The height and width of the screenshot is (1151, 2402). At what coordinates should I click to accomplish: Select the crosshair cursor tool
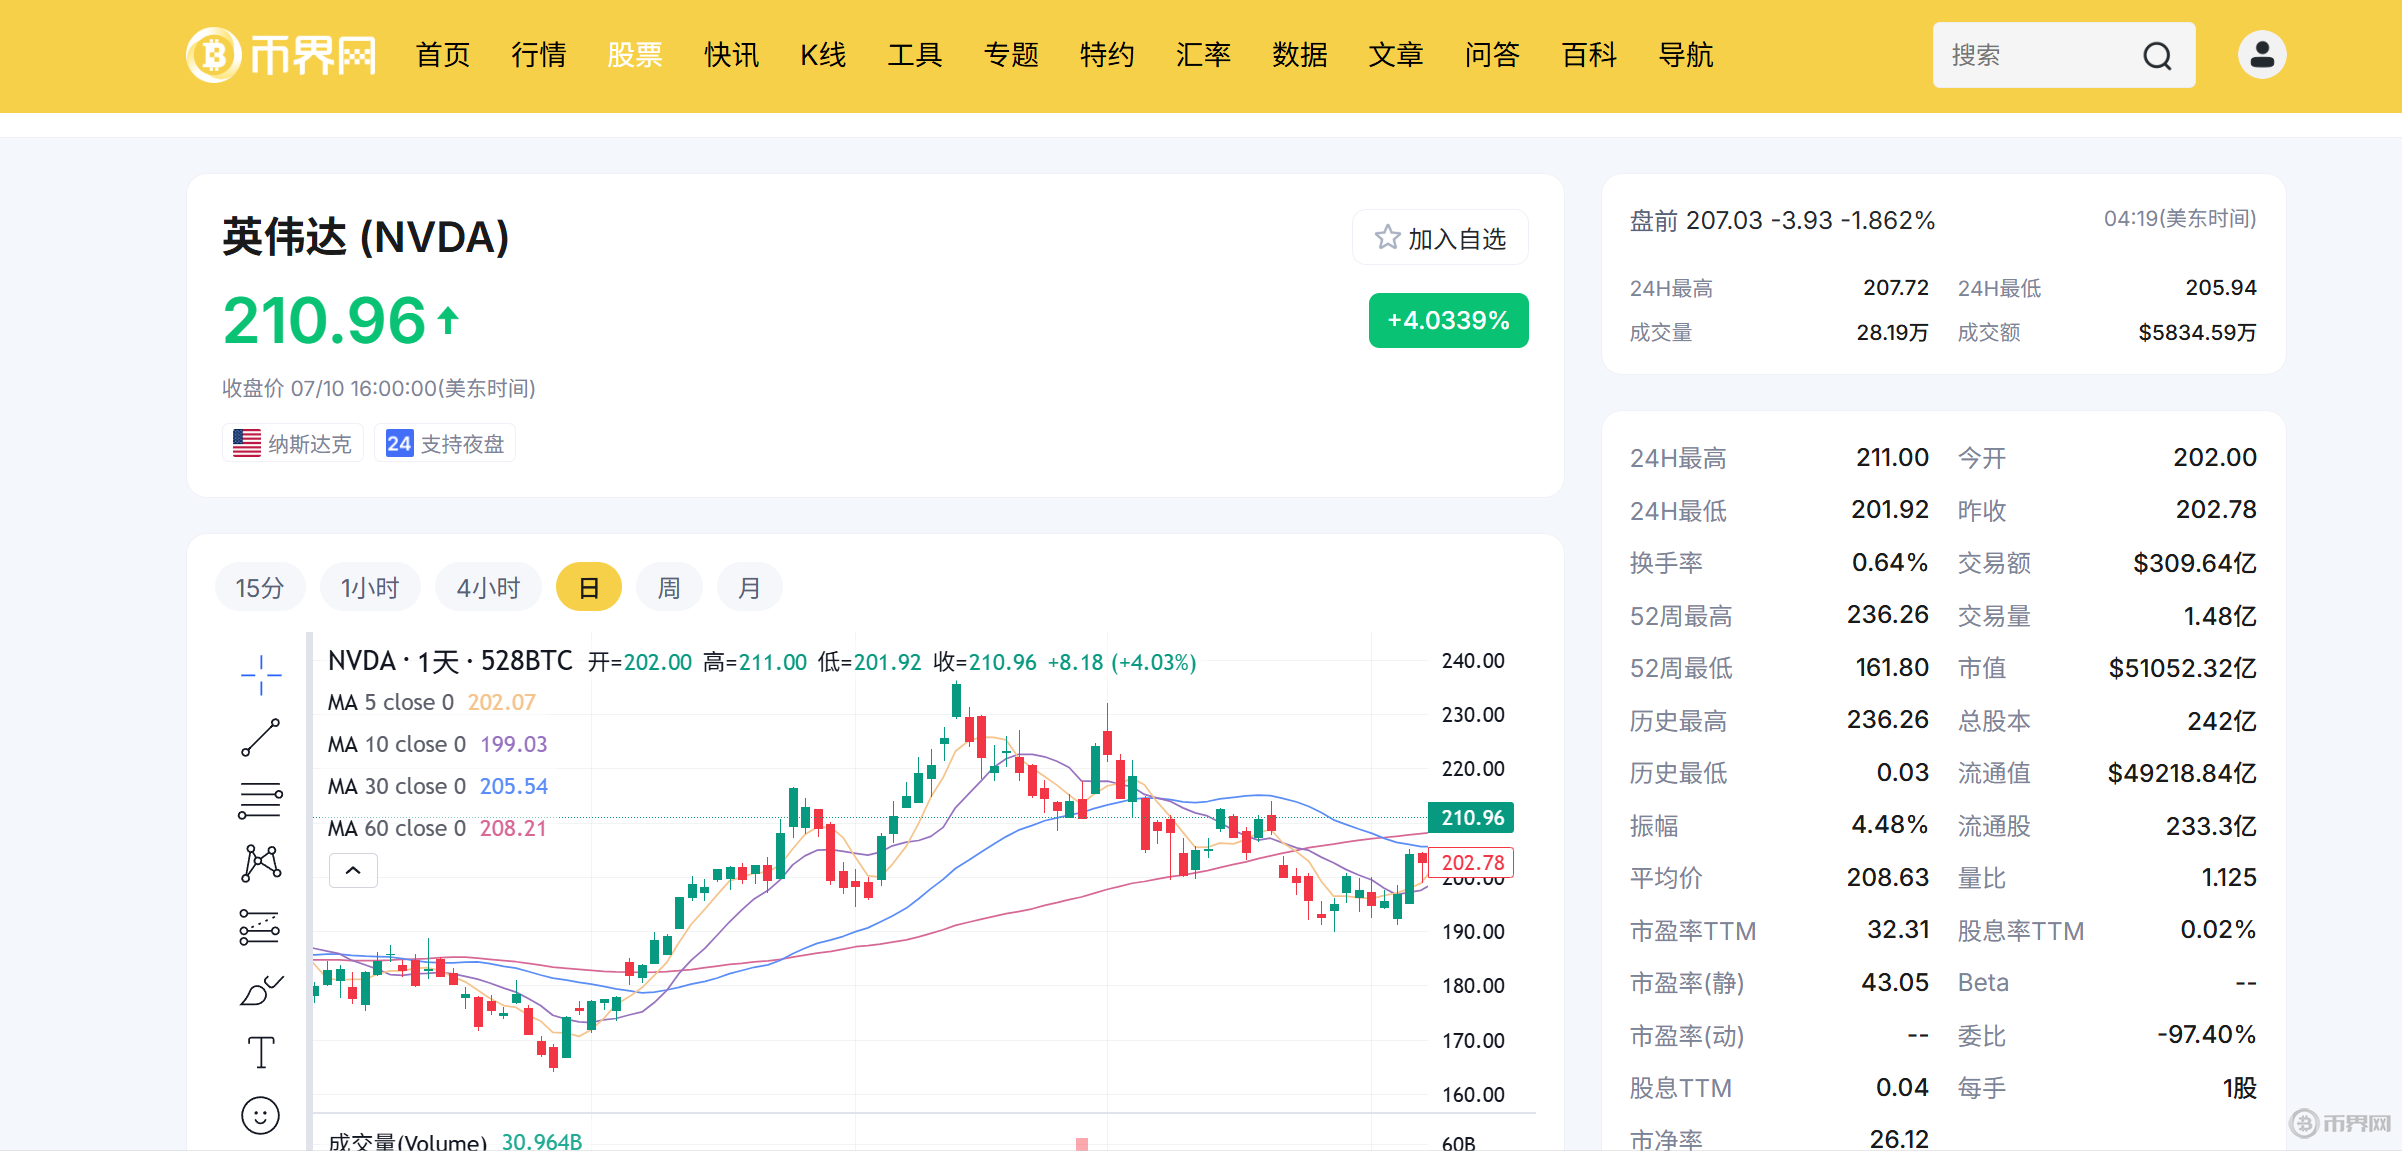click(261, 675)
